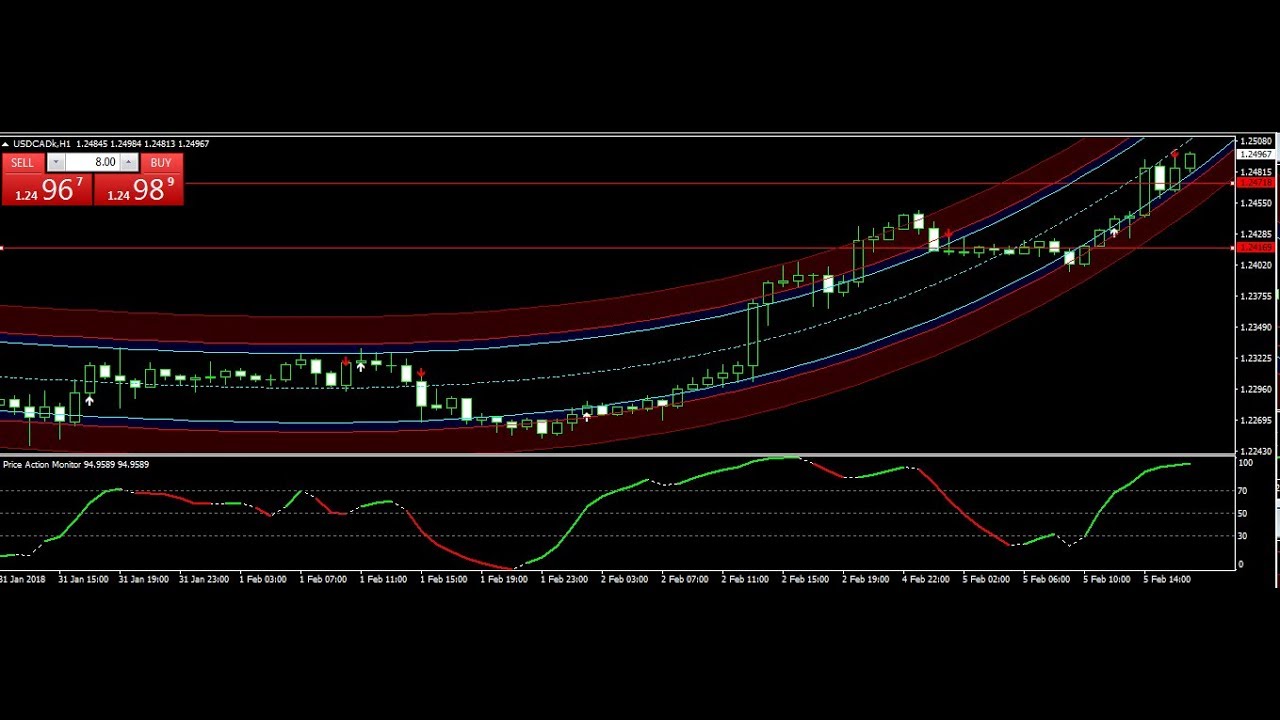
Task: Click the 1 Feb 03:00 time label
Action: [264, 579]
